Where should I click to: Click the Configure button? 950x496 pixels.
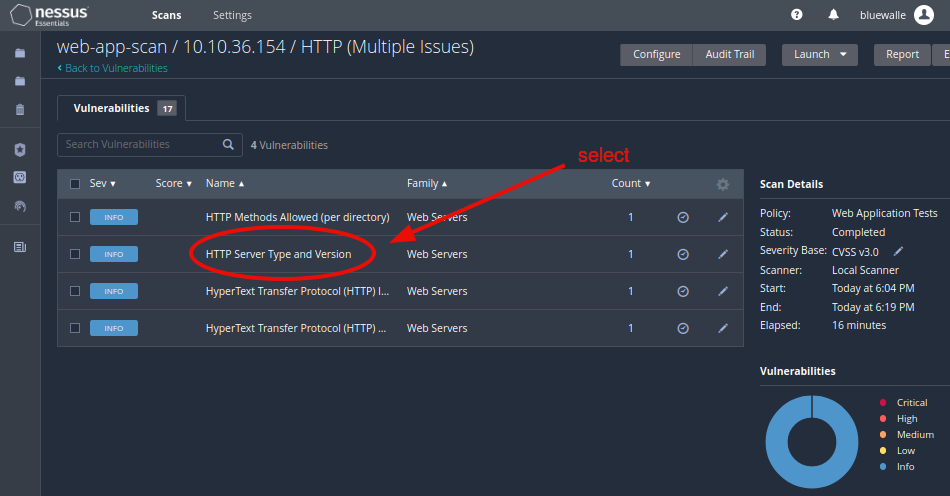click(656, 54)
